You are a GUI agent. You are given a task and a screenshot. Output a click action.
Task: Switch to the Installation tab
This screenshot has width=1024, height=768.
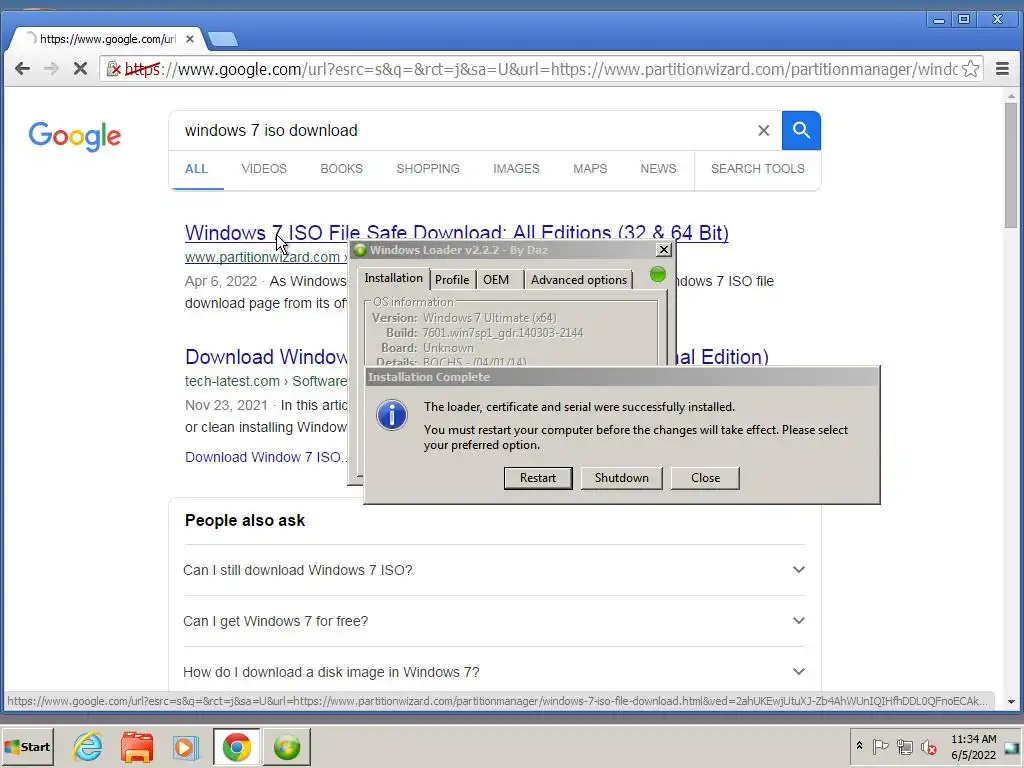point(393,278)
